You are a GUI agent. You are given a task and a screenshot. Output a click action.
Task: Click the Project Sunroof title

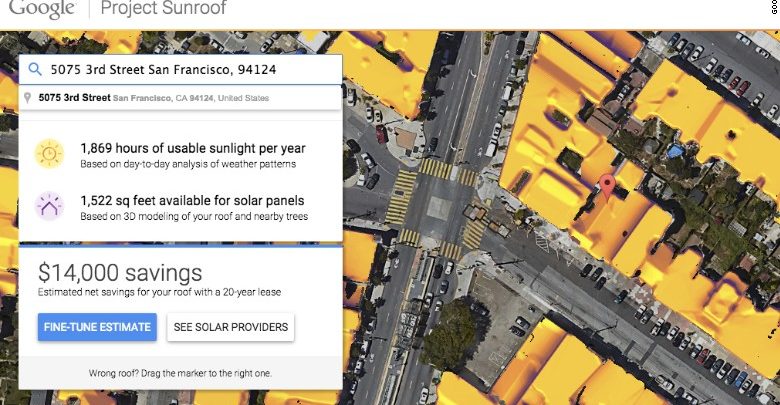(x=163, y=7)
